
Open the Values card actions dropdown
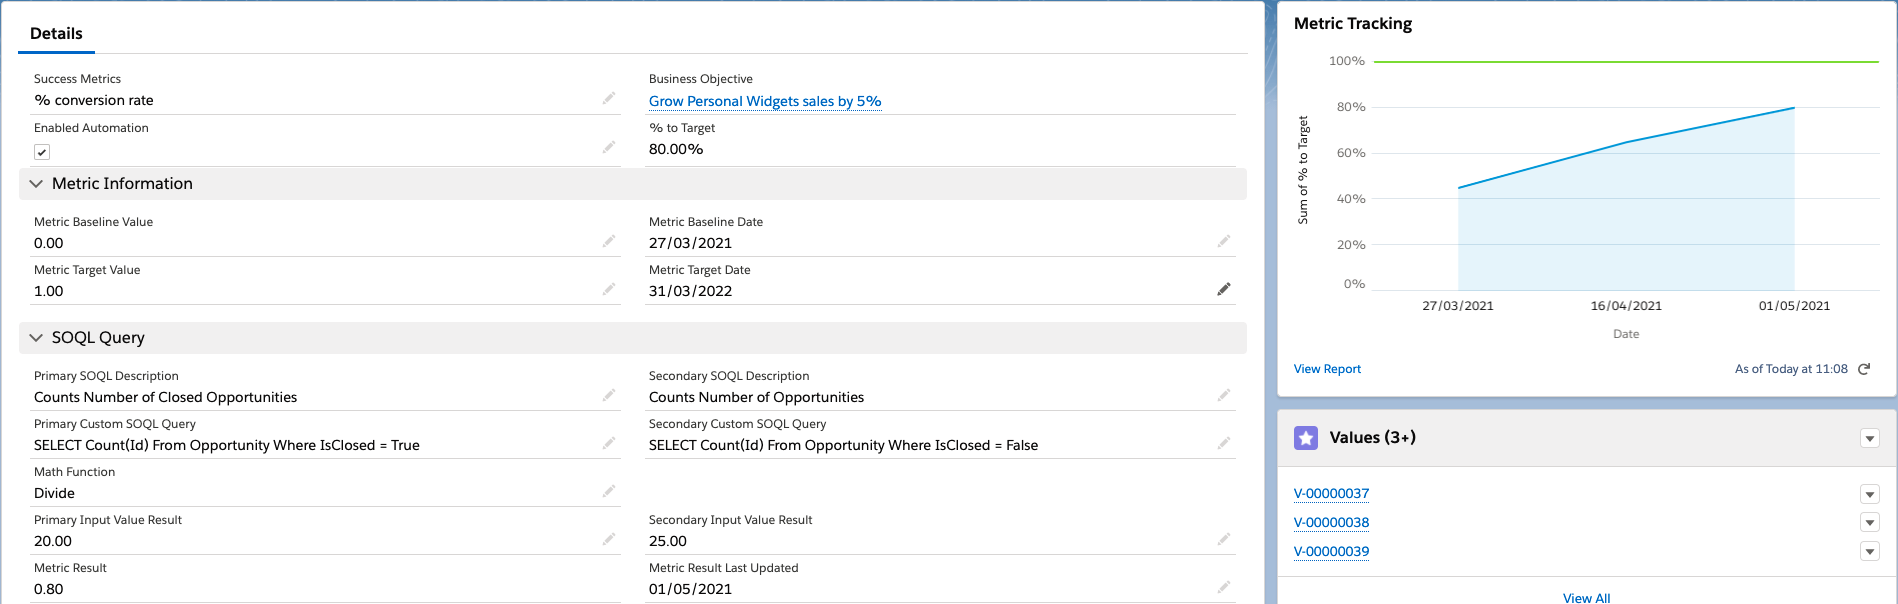tap(1869, 438)
